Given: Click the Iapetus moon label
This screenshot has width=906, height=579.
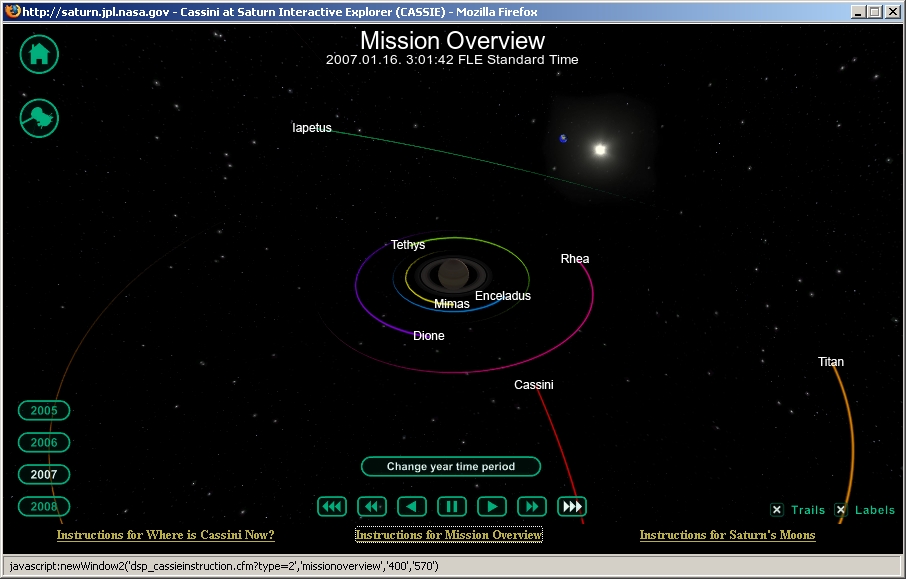Looking at the screenshot, I should click(x=312, y=128).
